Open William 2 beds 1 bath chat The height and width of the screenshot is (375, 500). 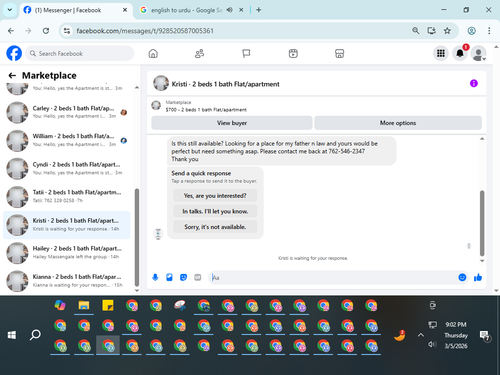[67, 140]
